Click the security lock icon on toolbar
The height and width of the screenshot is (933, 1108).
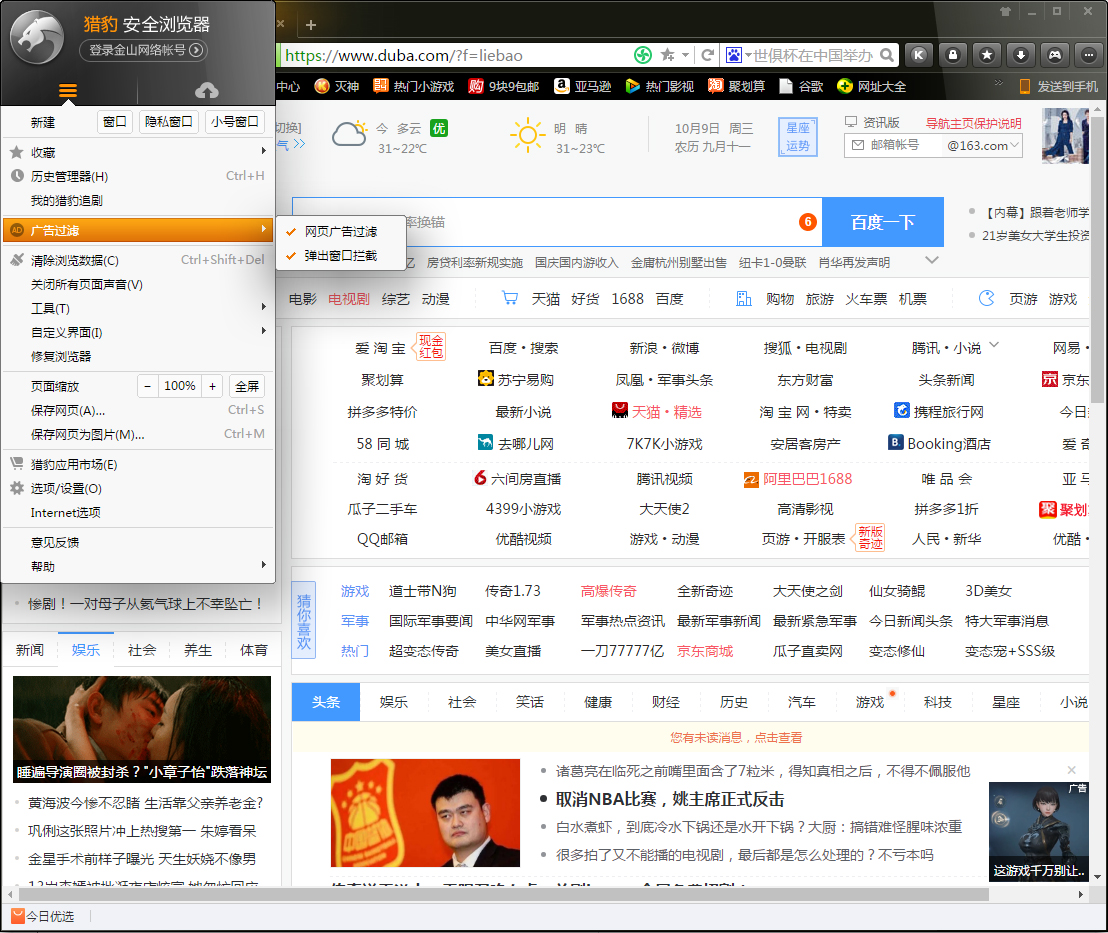[952, 55]
